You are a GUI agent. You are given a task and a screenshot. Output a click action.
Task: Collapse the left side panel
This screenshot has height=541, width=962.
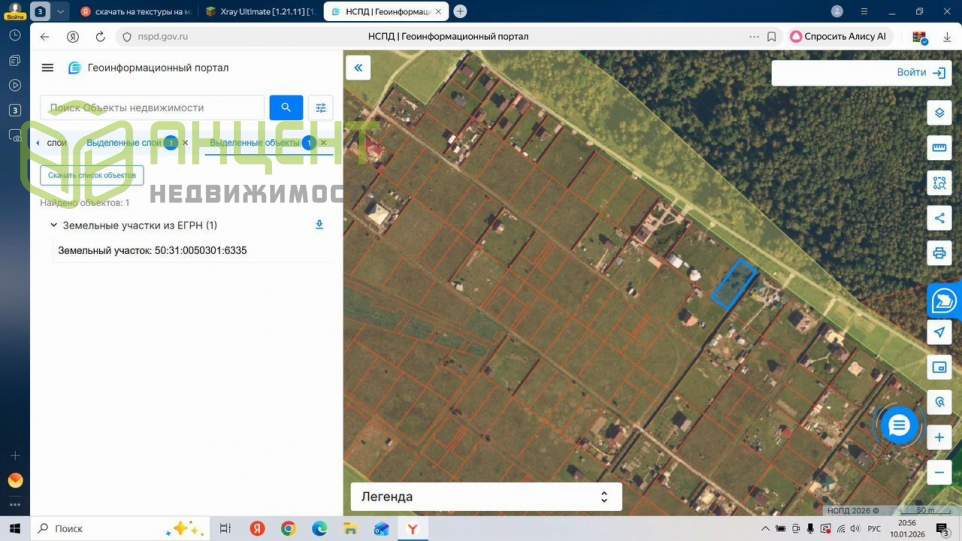[358, 68]
